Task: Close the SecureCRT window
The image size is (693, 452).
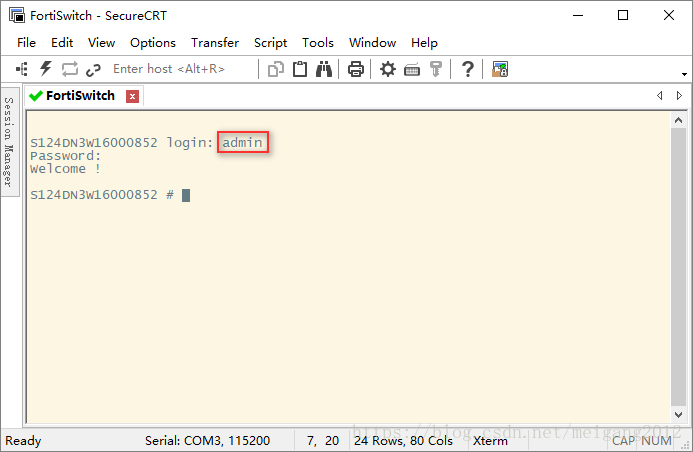Action: click(x=669, y=15)
